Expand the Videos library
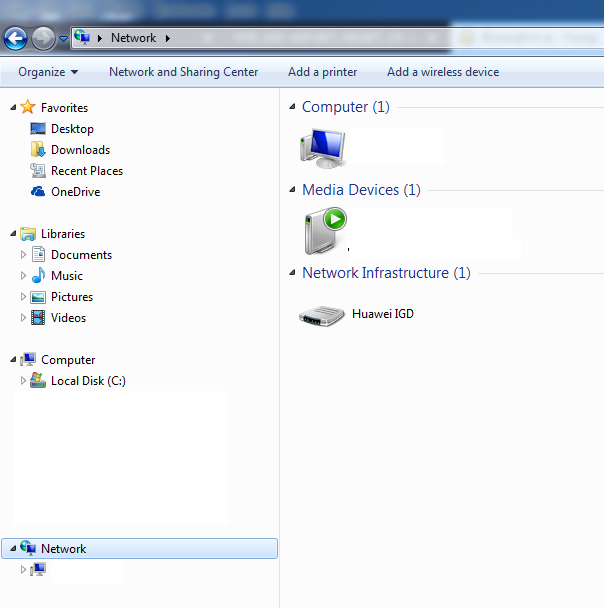Screen dimensions: 604x608 (x=23, y=318)
